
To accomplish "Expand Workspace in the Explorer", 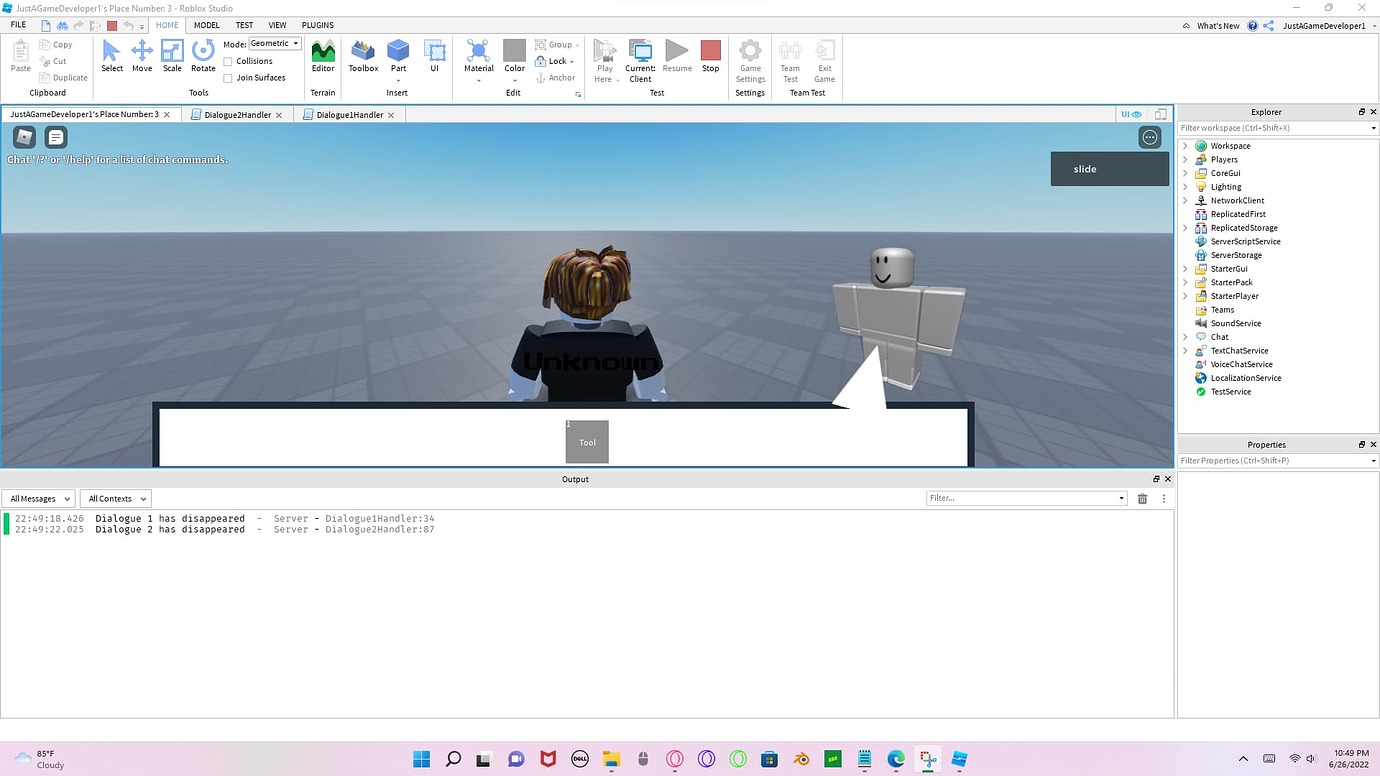I will click(x=1186, y=145).
